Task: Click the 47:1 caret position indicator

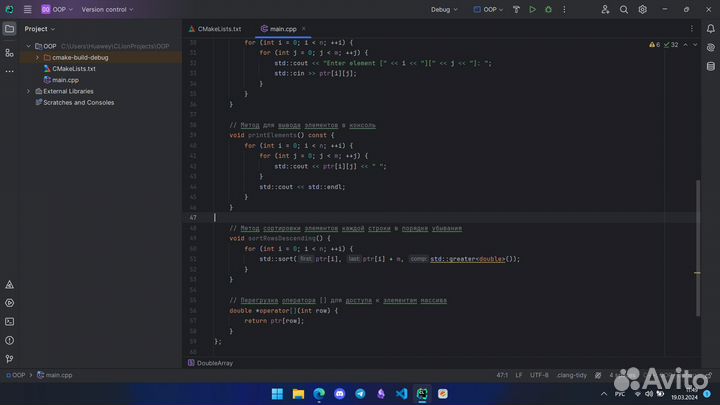Action: (x=502, y=375)
